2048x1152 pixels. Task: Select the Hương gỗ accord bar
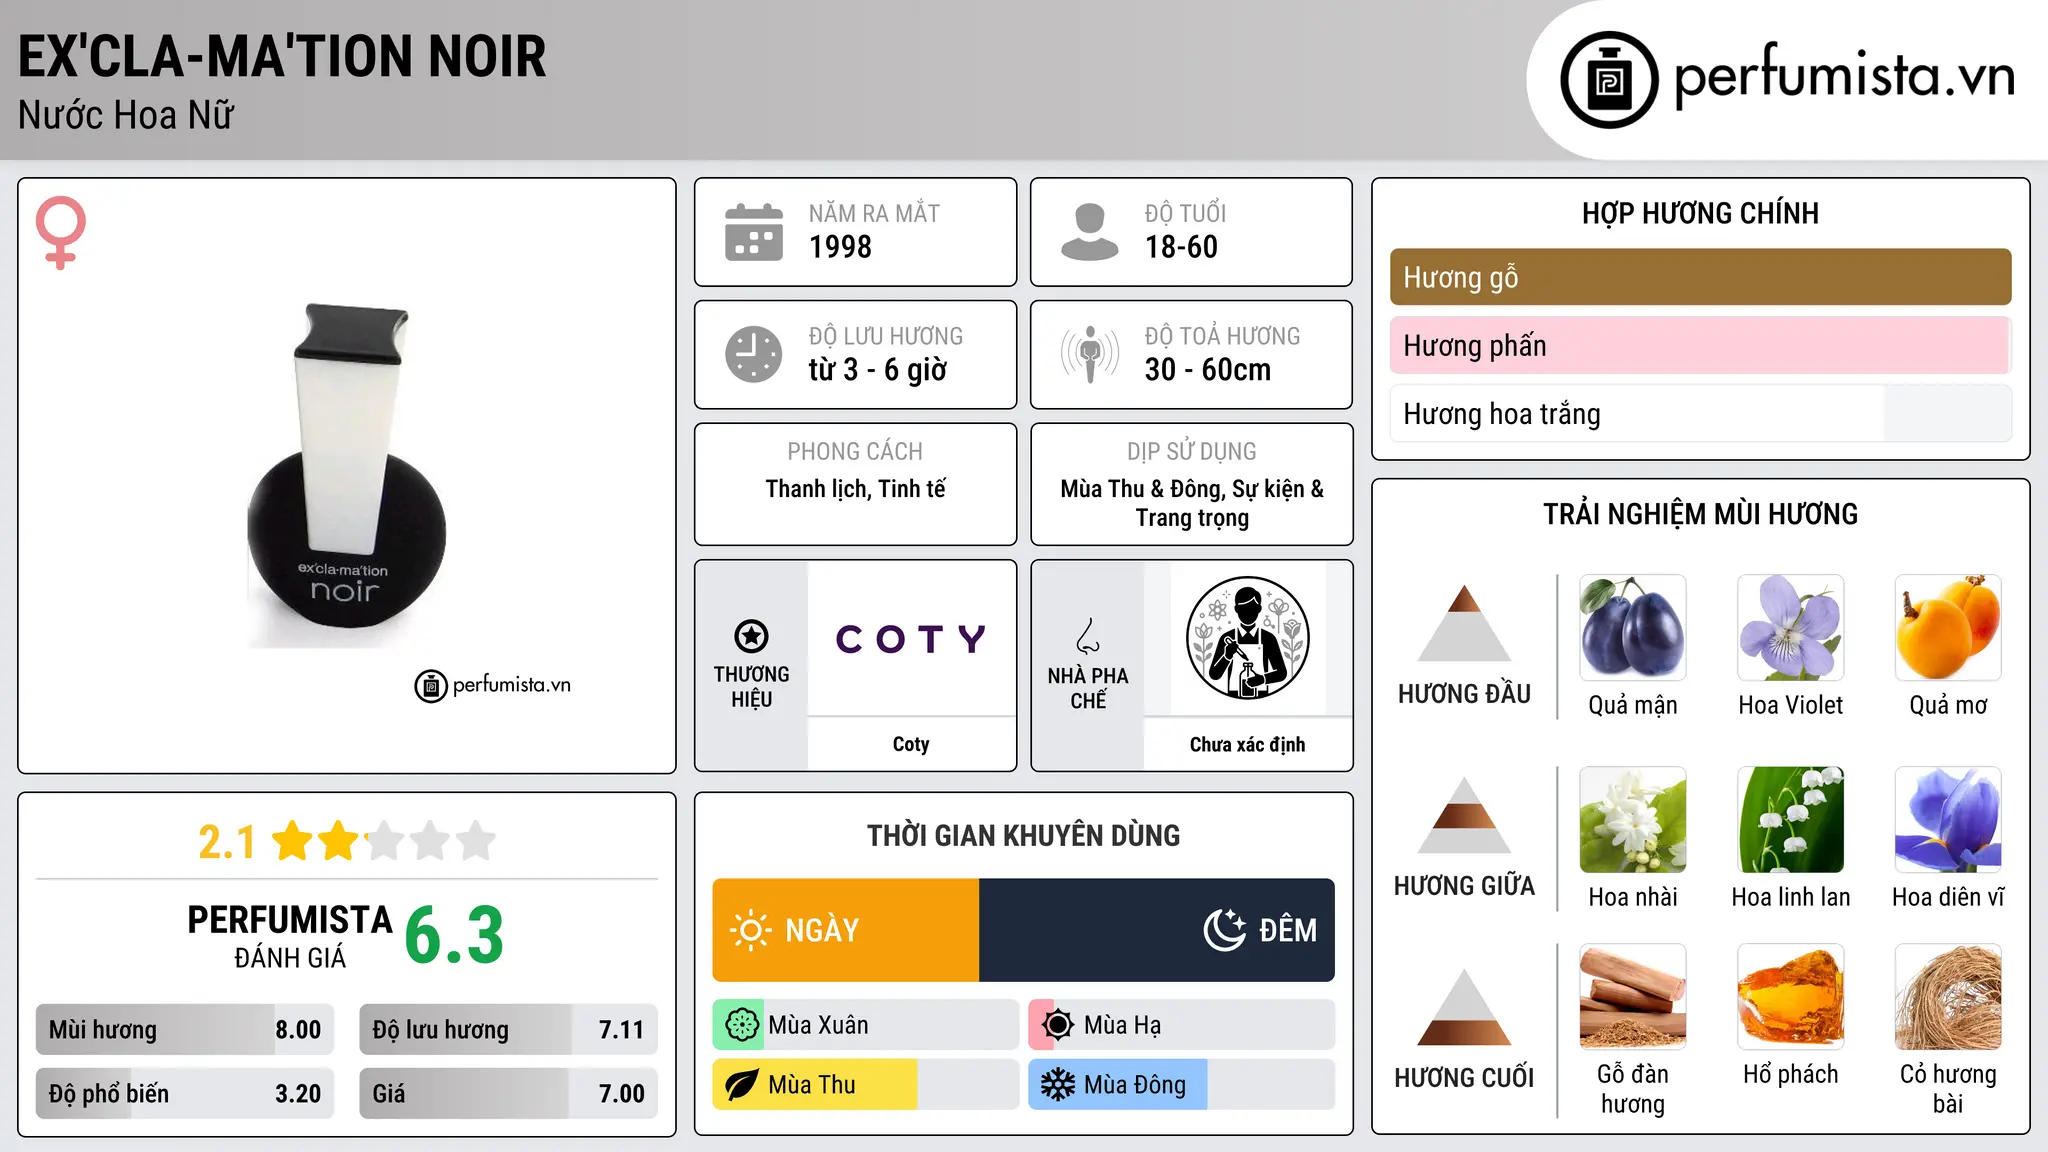[1700, 277]
